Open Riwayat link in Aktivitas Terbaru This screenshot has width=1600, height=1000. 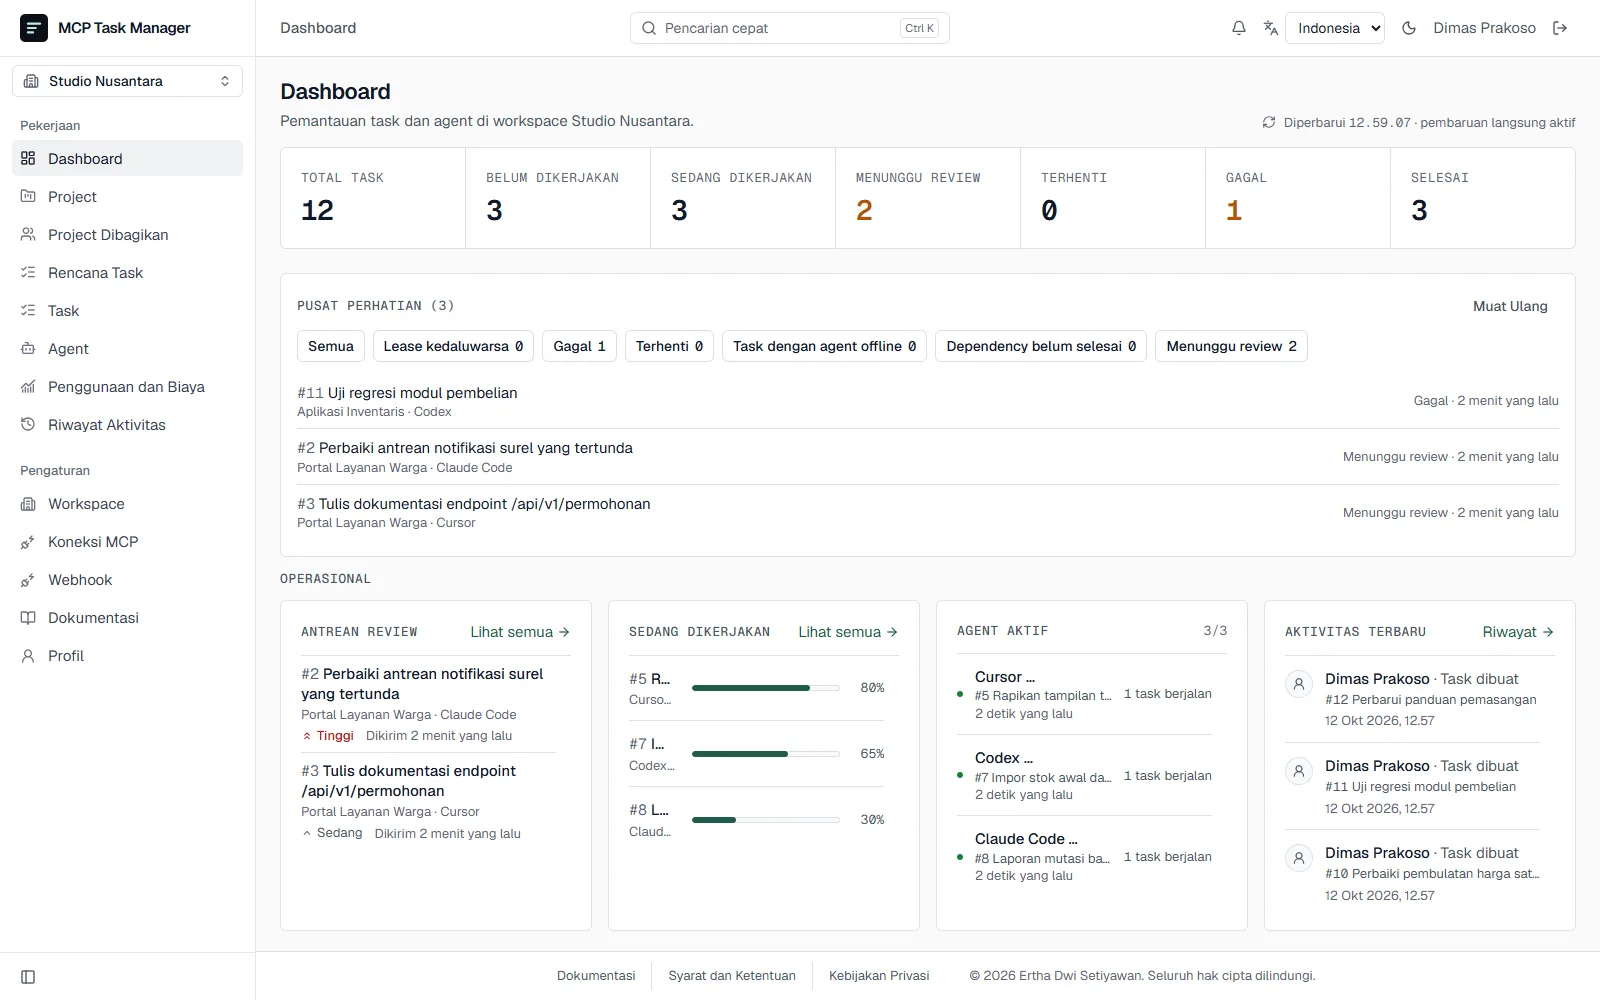pyautogui.click(x=1518, y=632)
